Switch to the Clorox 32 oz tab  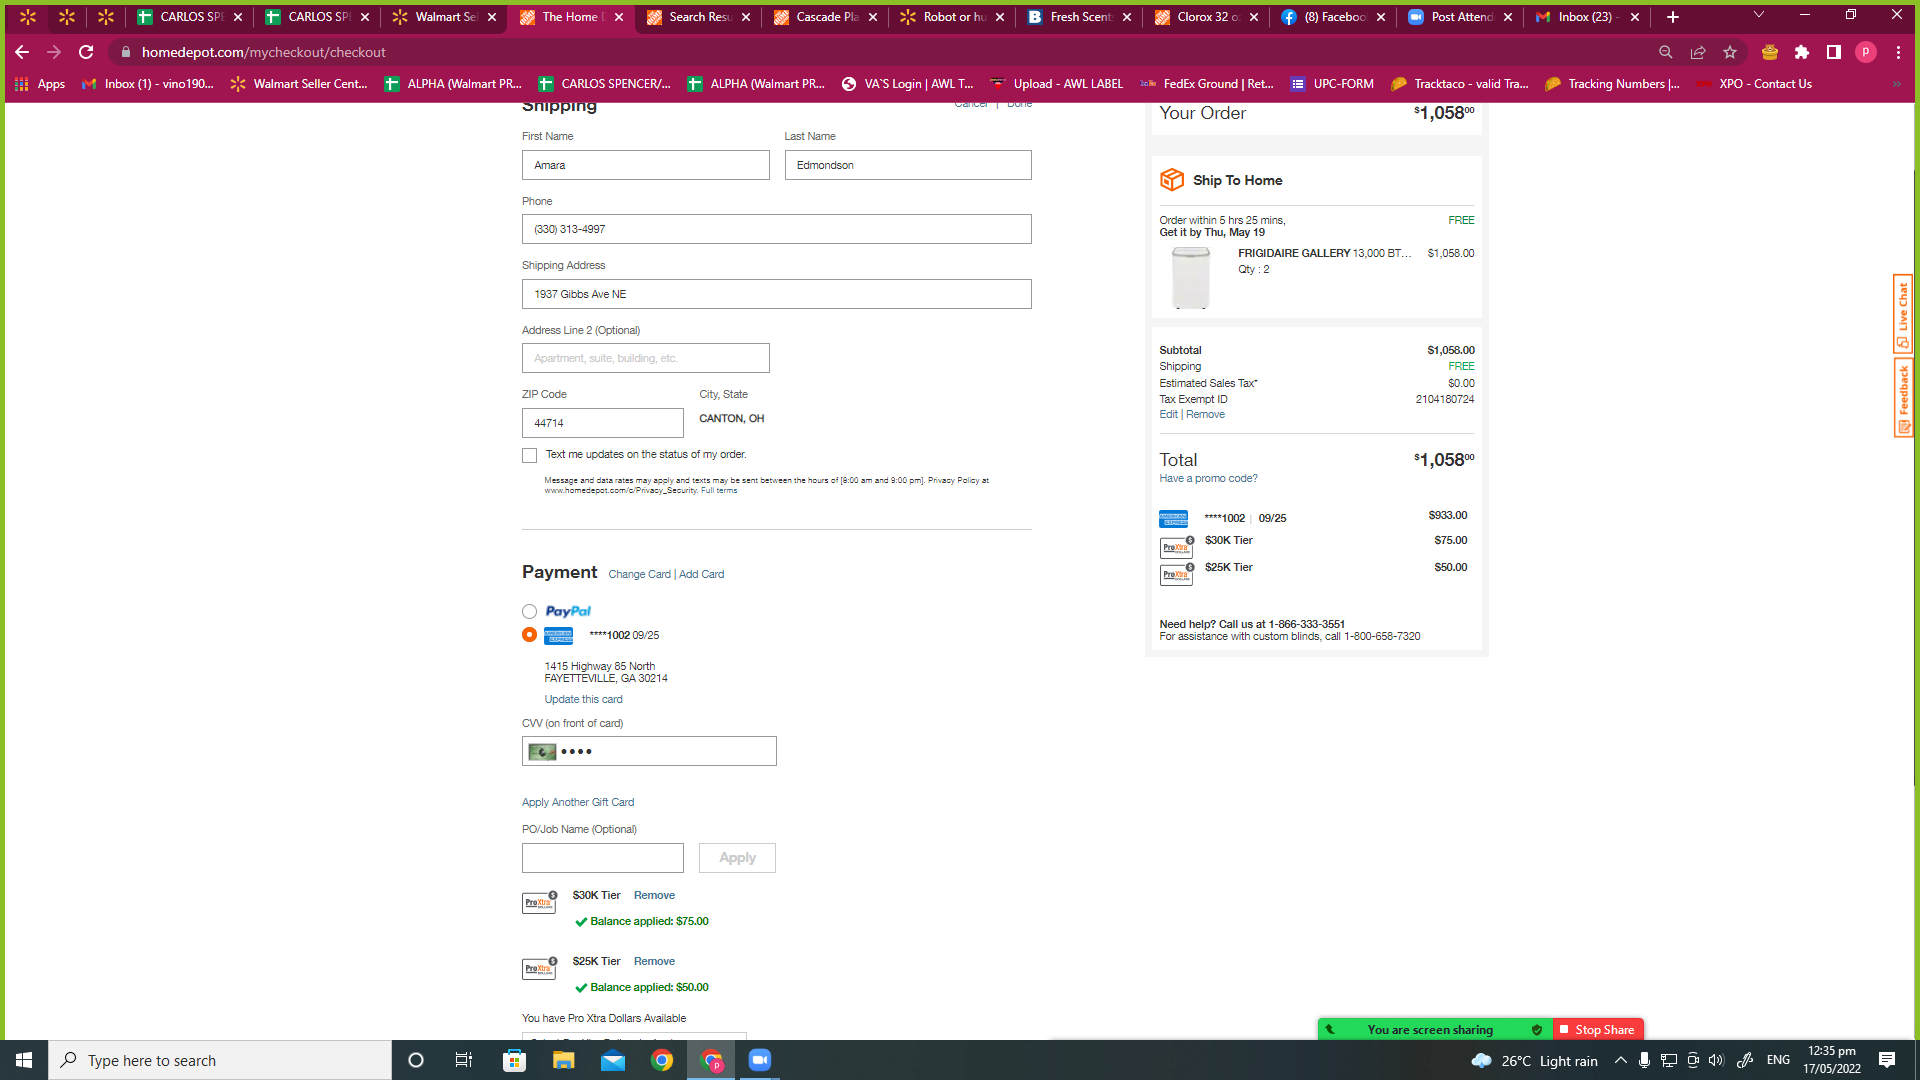click(x=1206, y=17)
